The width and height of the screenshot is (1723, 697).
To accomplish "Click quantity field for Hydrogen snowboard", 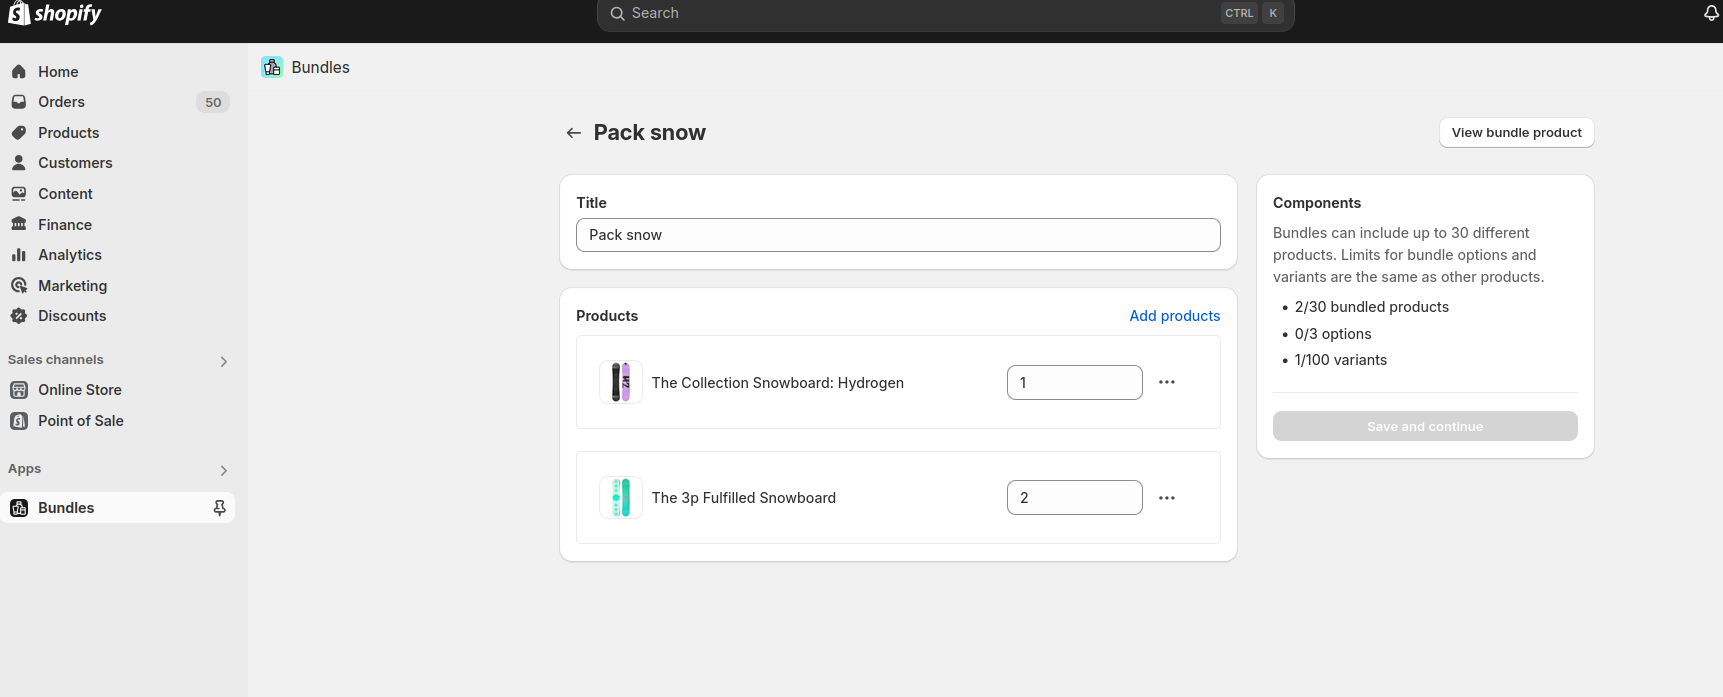I will pyautogui.click(x=1074, y=382).
